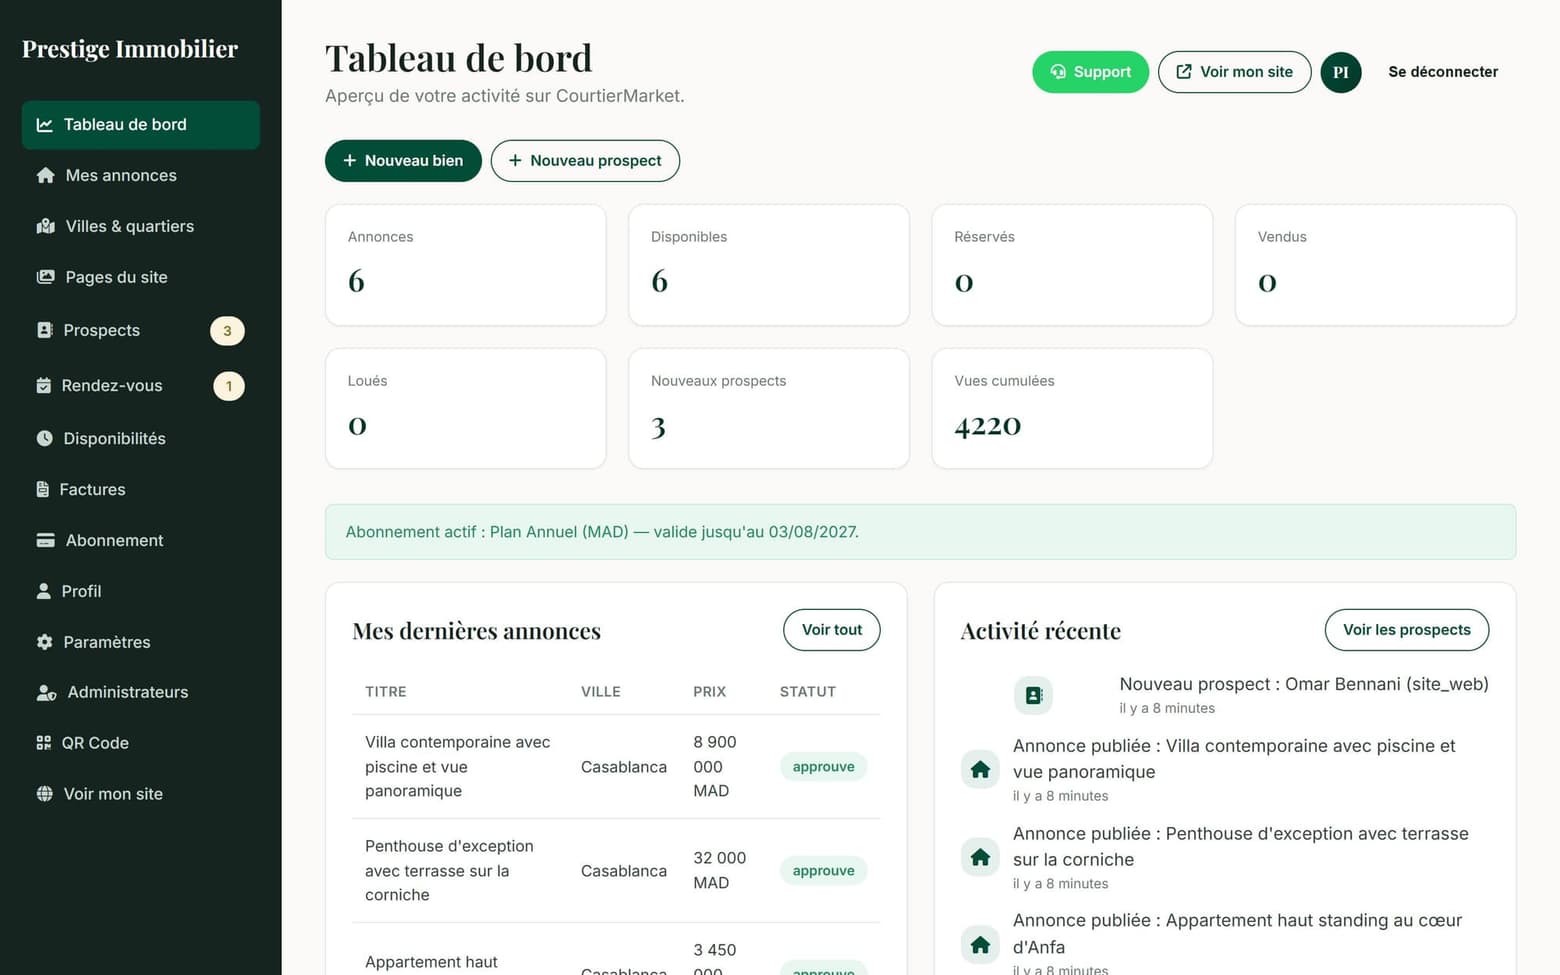
Task: Open the Paramètres menu entry
Action: click(141, 642)
